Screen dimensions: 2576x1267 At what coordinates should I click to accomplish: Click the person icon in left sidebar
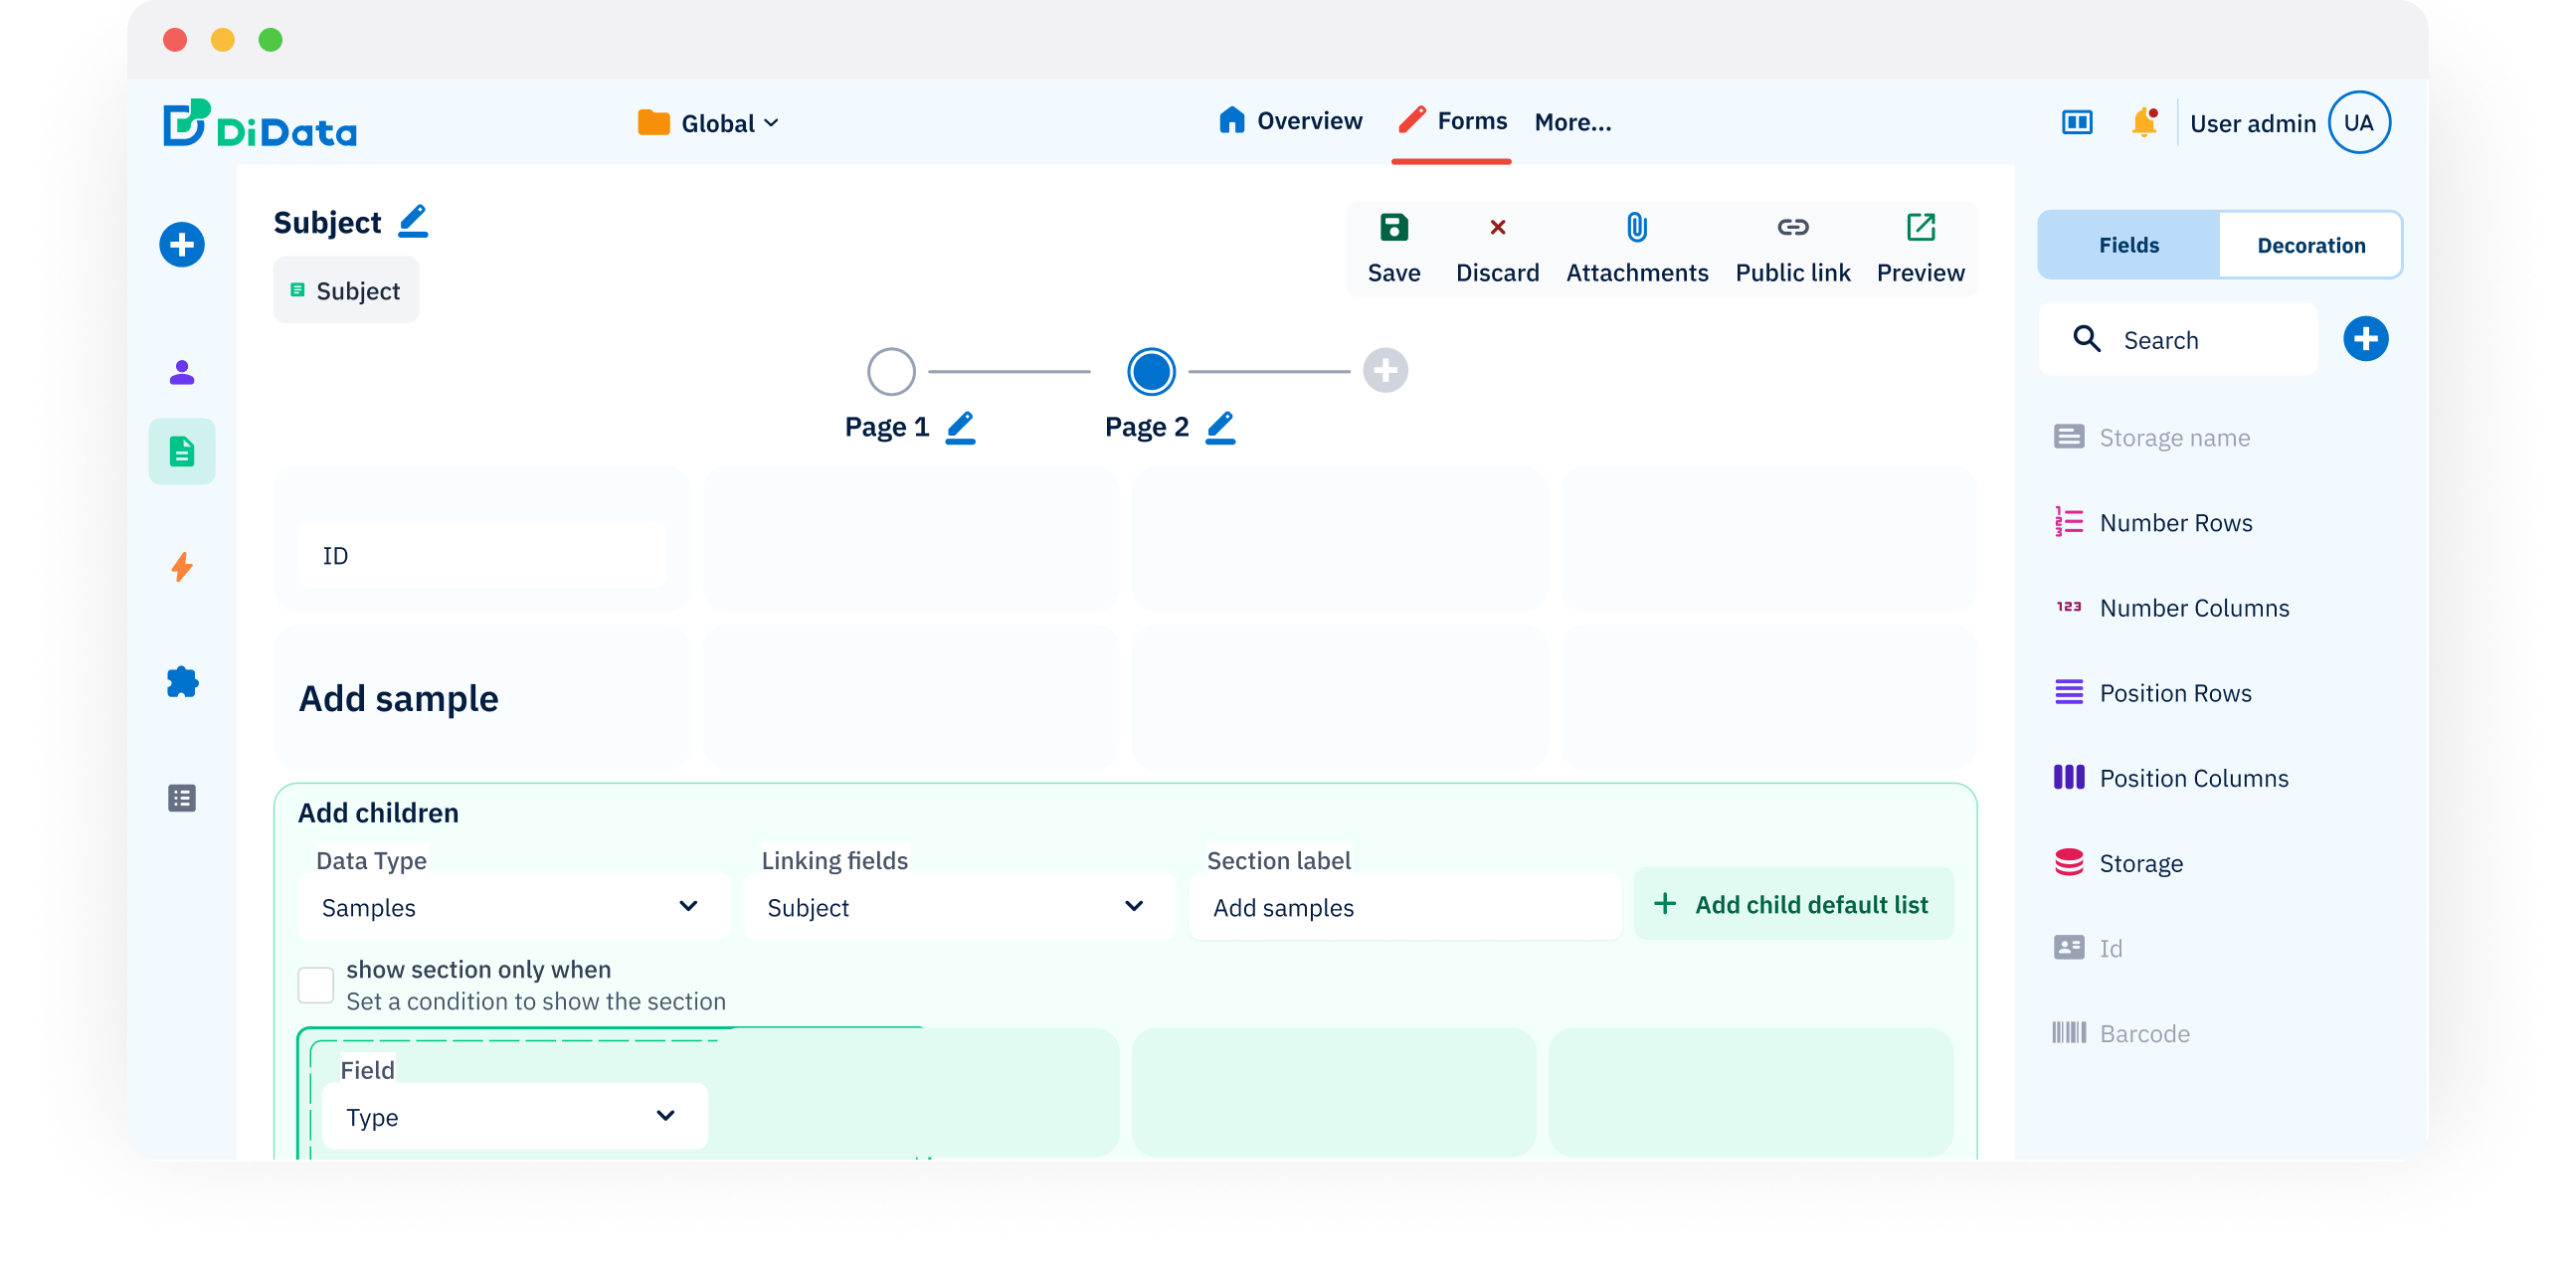coord(181,371)
